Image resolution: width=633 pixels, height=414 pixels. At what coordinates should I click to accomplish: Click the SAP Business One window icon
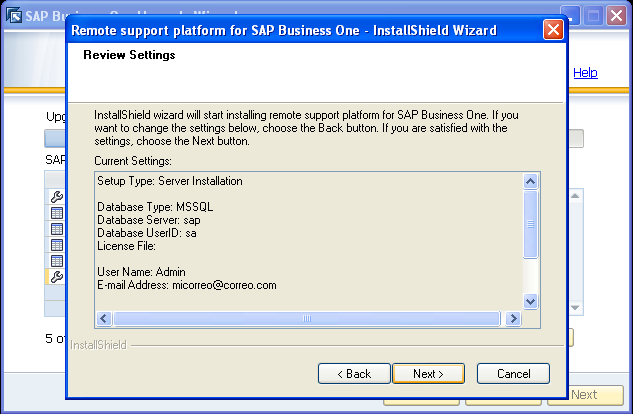[14, 15]
